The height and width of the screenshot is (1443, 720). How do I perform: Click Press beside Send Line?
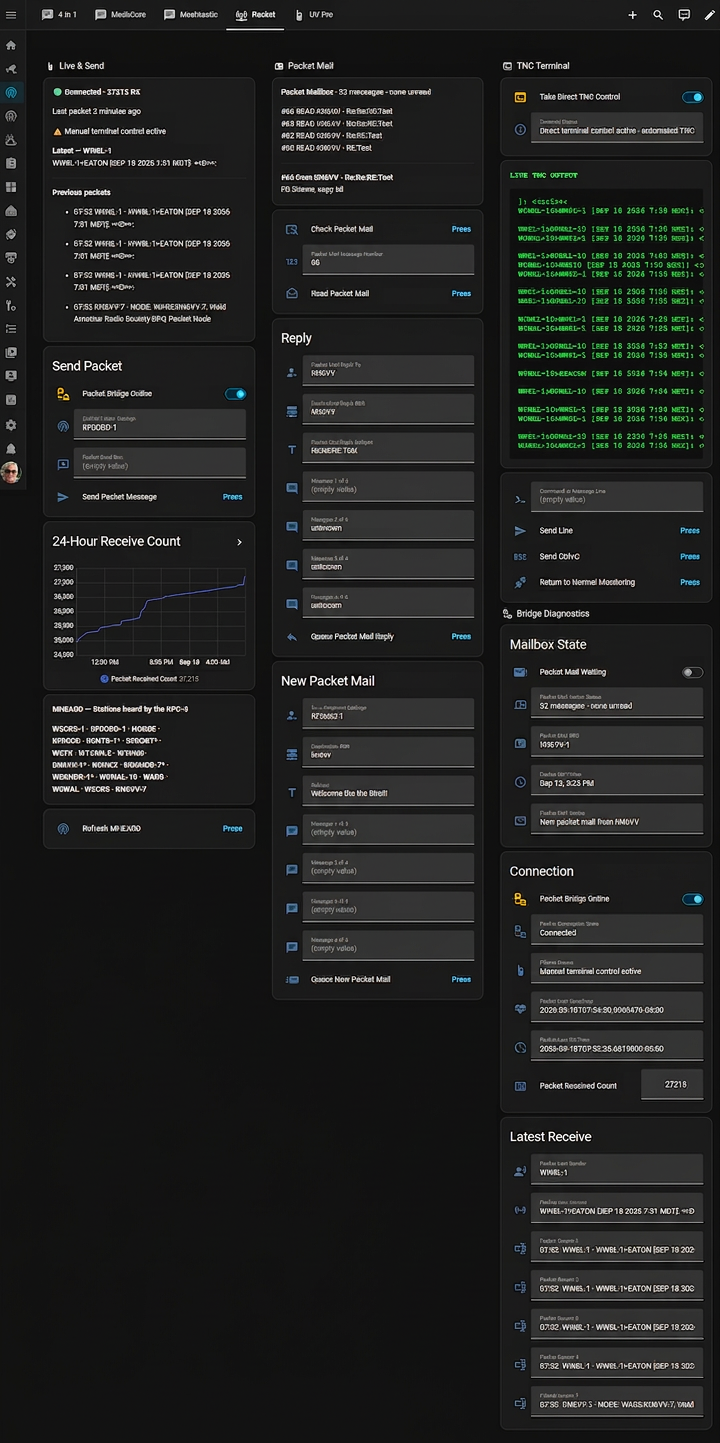pos(690,531)
